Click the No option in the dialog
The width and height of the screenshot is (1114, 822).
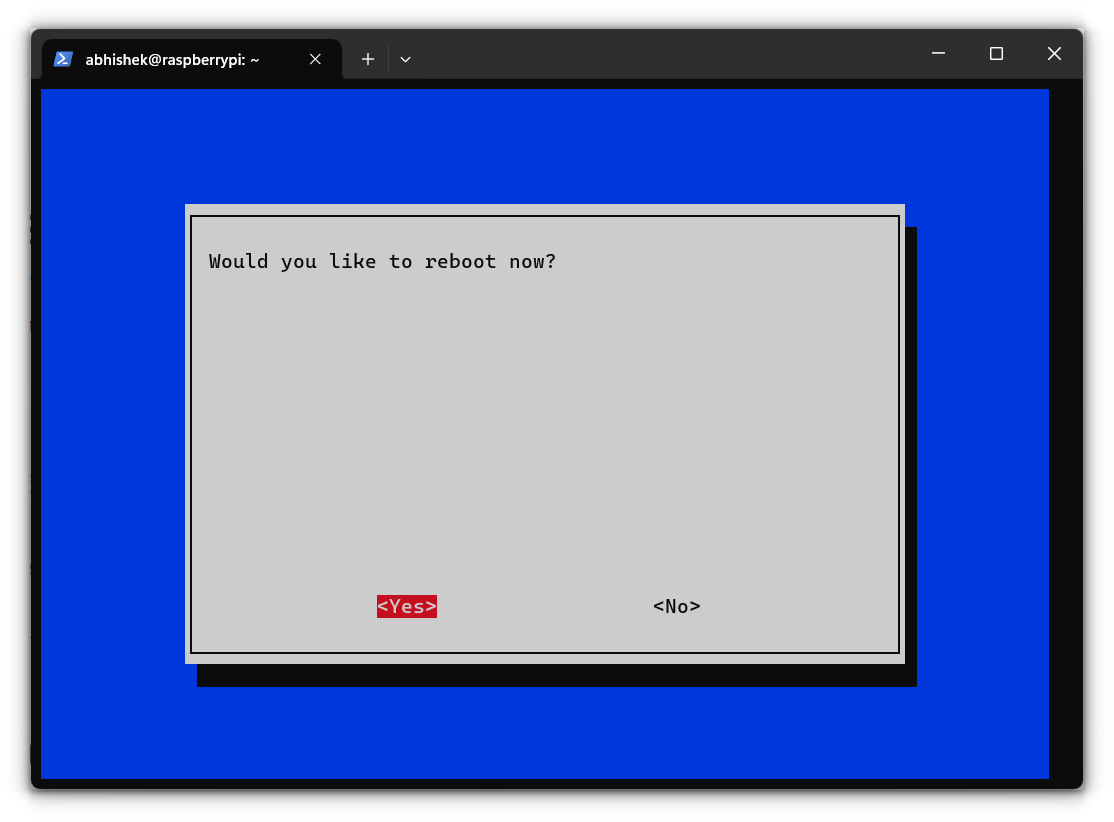click(676, 606)
